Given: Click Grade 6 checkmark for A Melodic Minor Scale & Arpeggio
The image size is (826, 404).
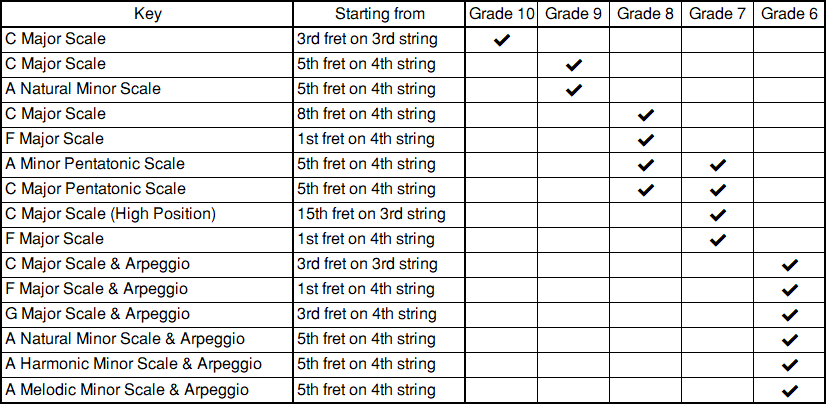Looking at the screenshot, I should [x=790, y=390].
